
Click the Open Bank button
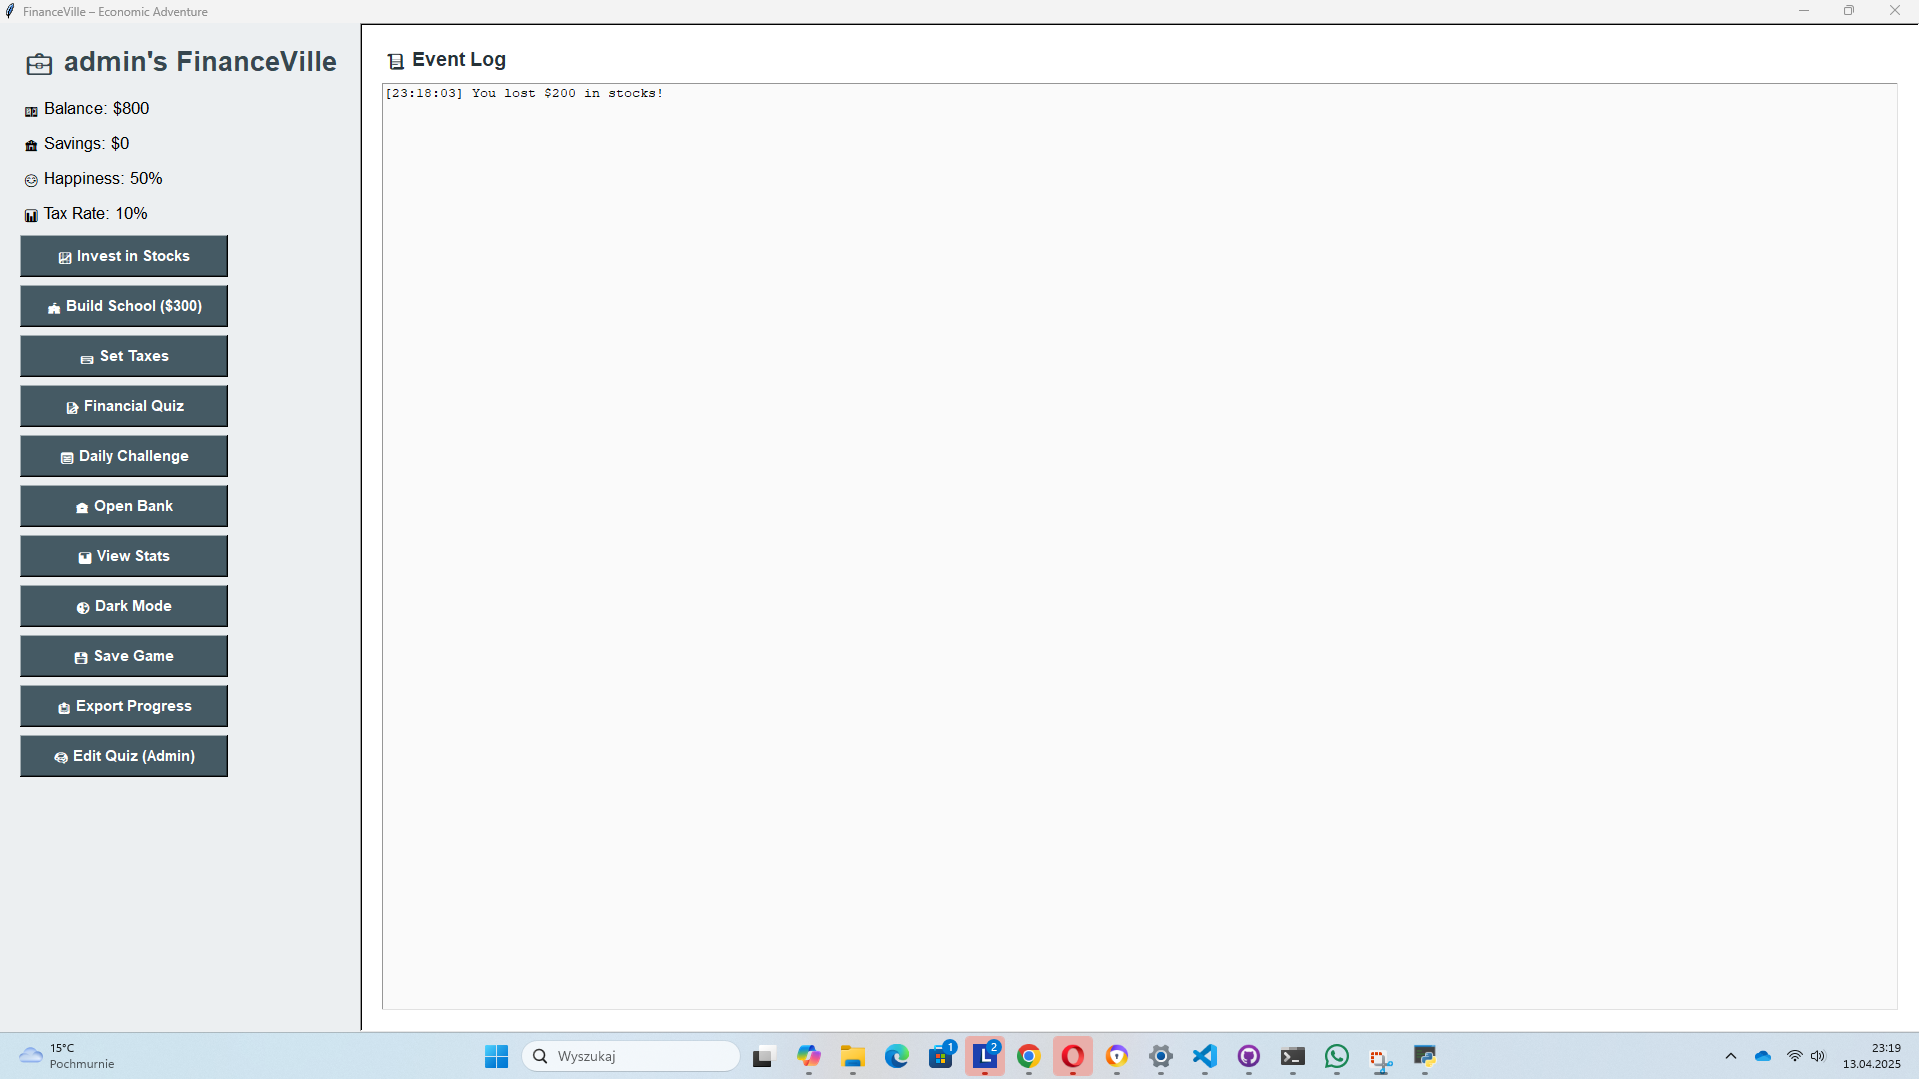[x=124, y=506]
